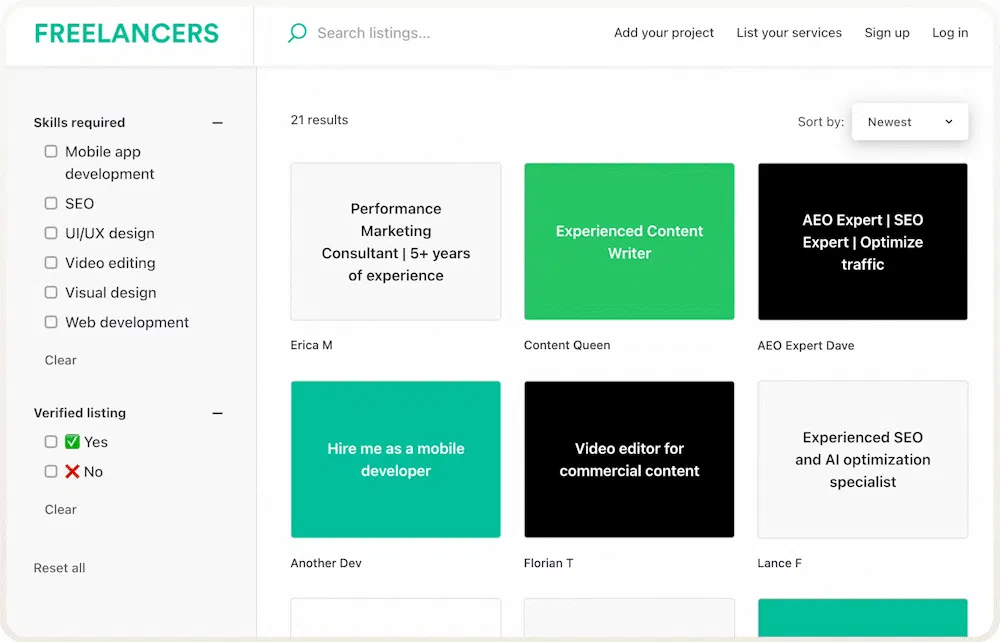This screenshot has height=642, width=1000.
Task: Open the Add your project page
Action: 664,33
